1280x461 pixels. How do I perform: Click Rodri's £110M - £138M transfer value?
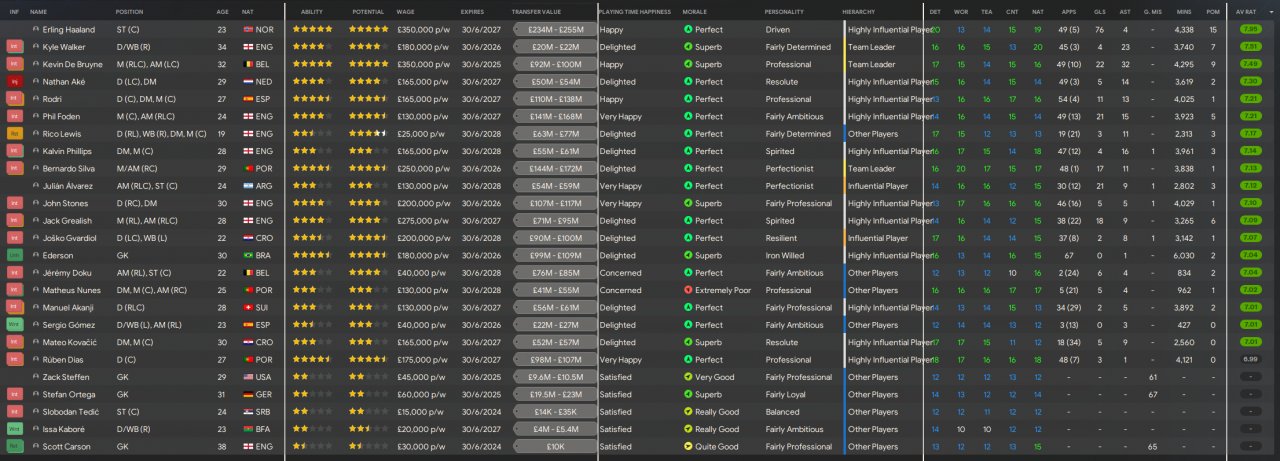(554, 100)
